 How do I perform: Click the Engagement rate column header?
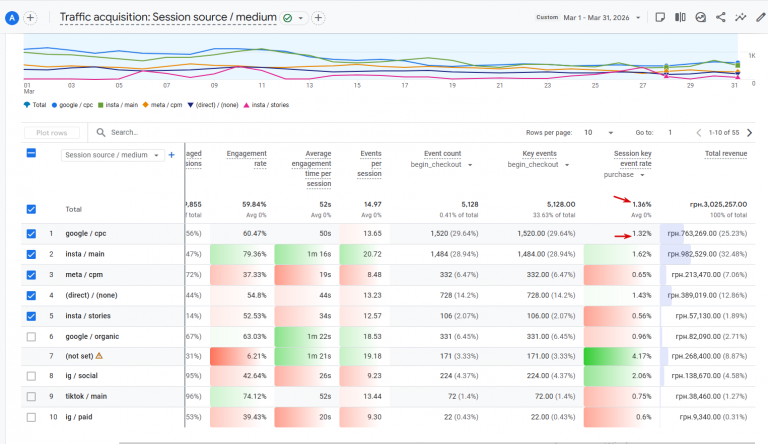tap(246, 158)
